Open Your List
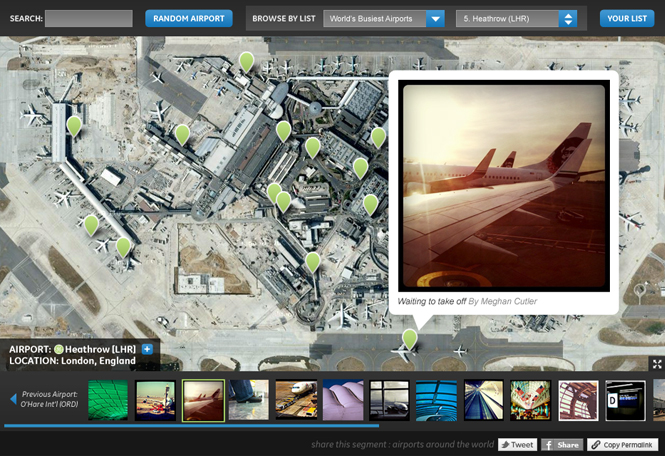The image size is (665, 456). (x=627, y=18)
